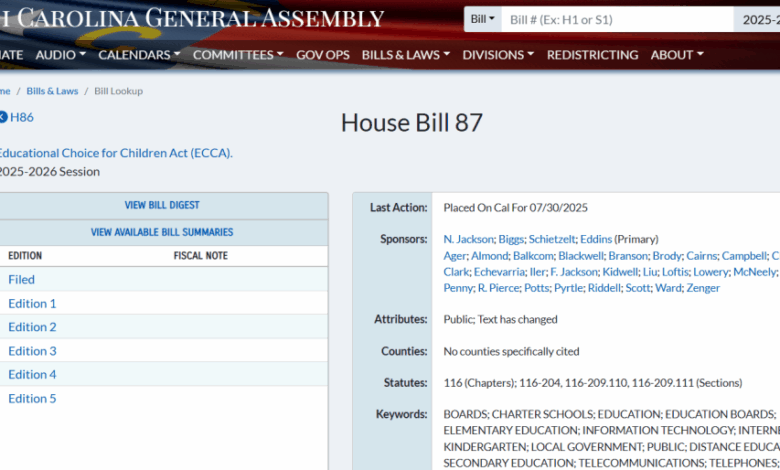780x470 pixels.
Task: Open sponsor Ward's page
Action: click(x=668, y=288)
